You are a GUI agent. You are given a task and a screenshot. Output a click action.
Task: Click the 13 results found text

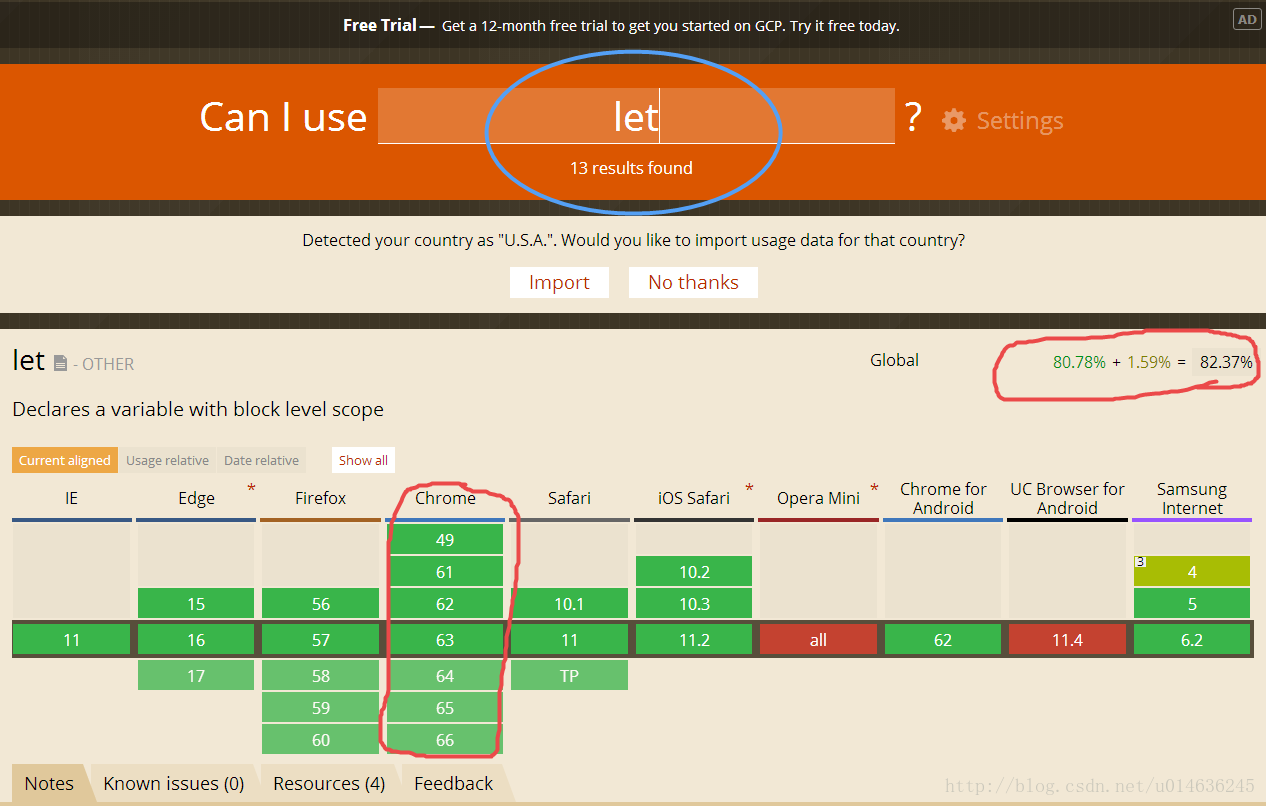pos(631,168)
